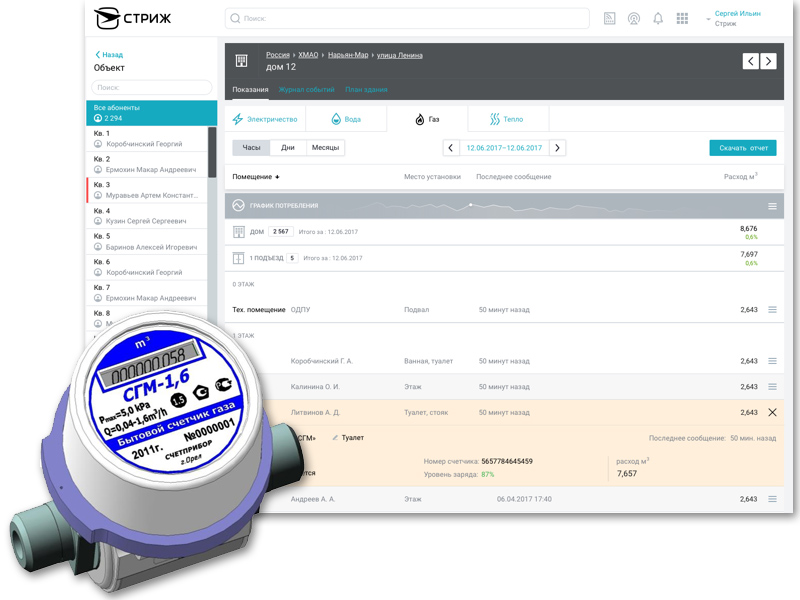Screen dimensions: 800x600
Task: Select Дни period toggle
Action: click(x=288, y=147)
